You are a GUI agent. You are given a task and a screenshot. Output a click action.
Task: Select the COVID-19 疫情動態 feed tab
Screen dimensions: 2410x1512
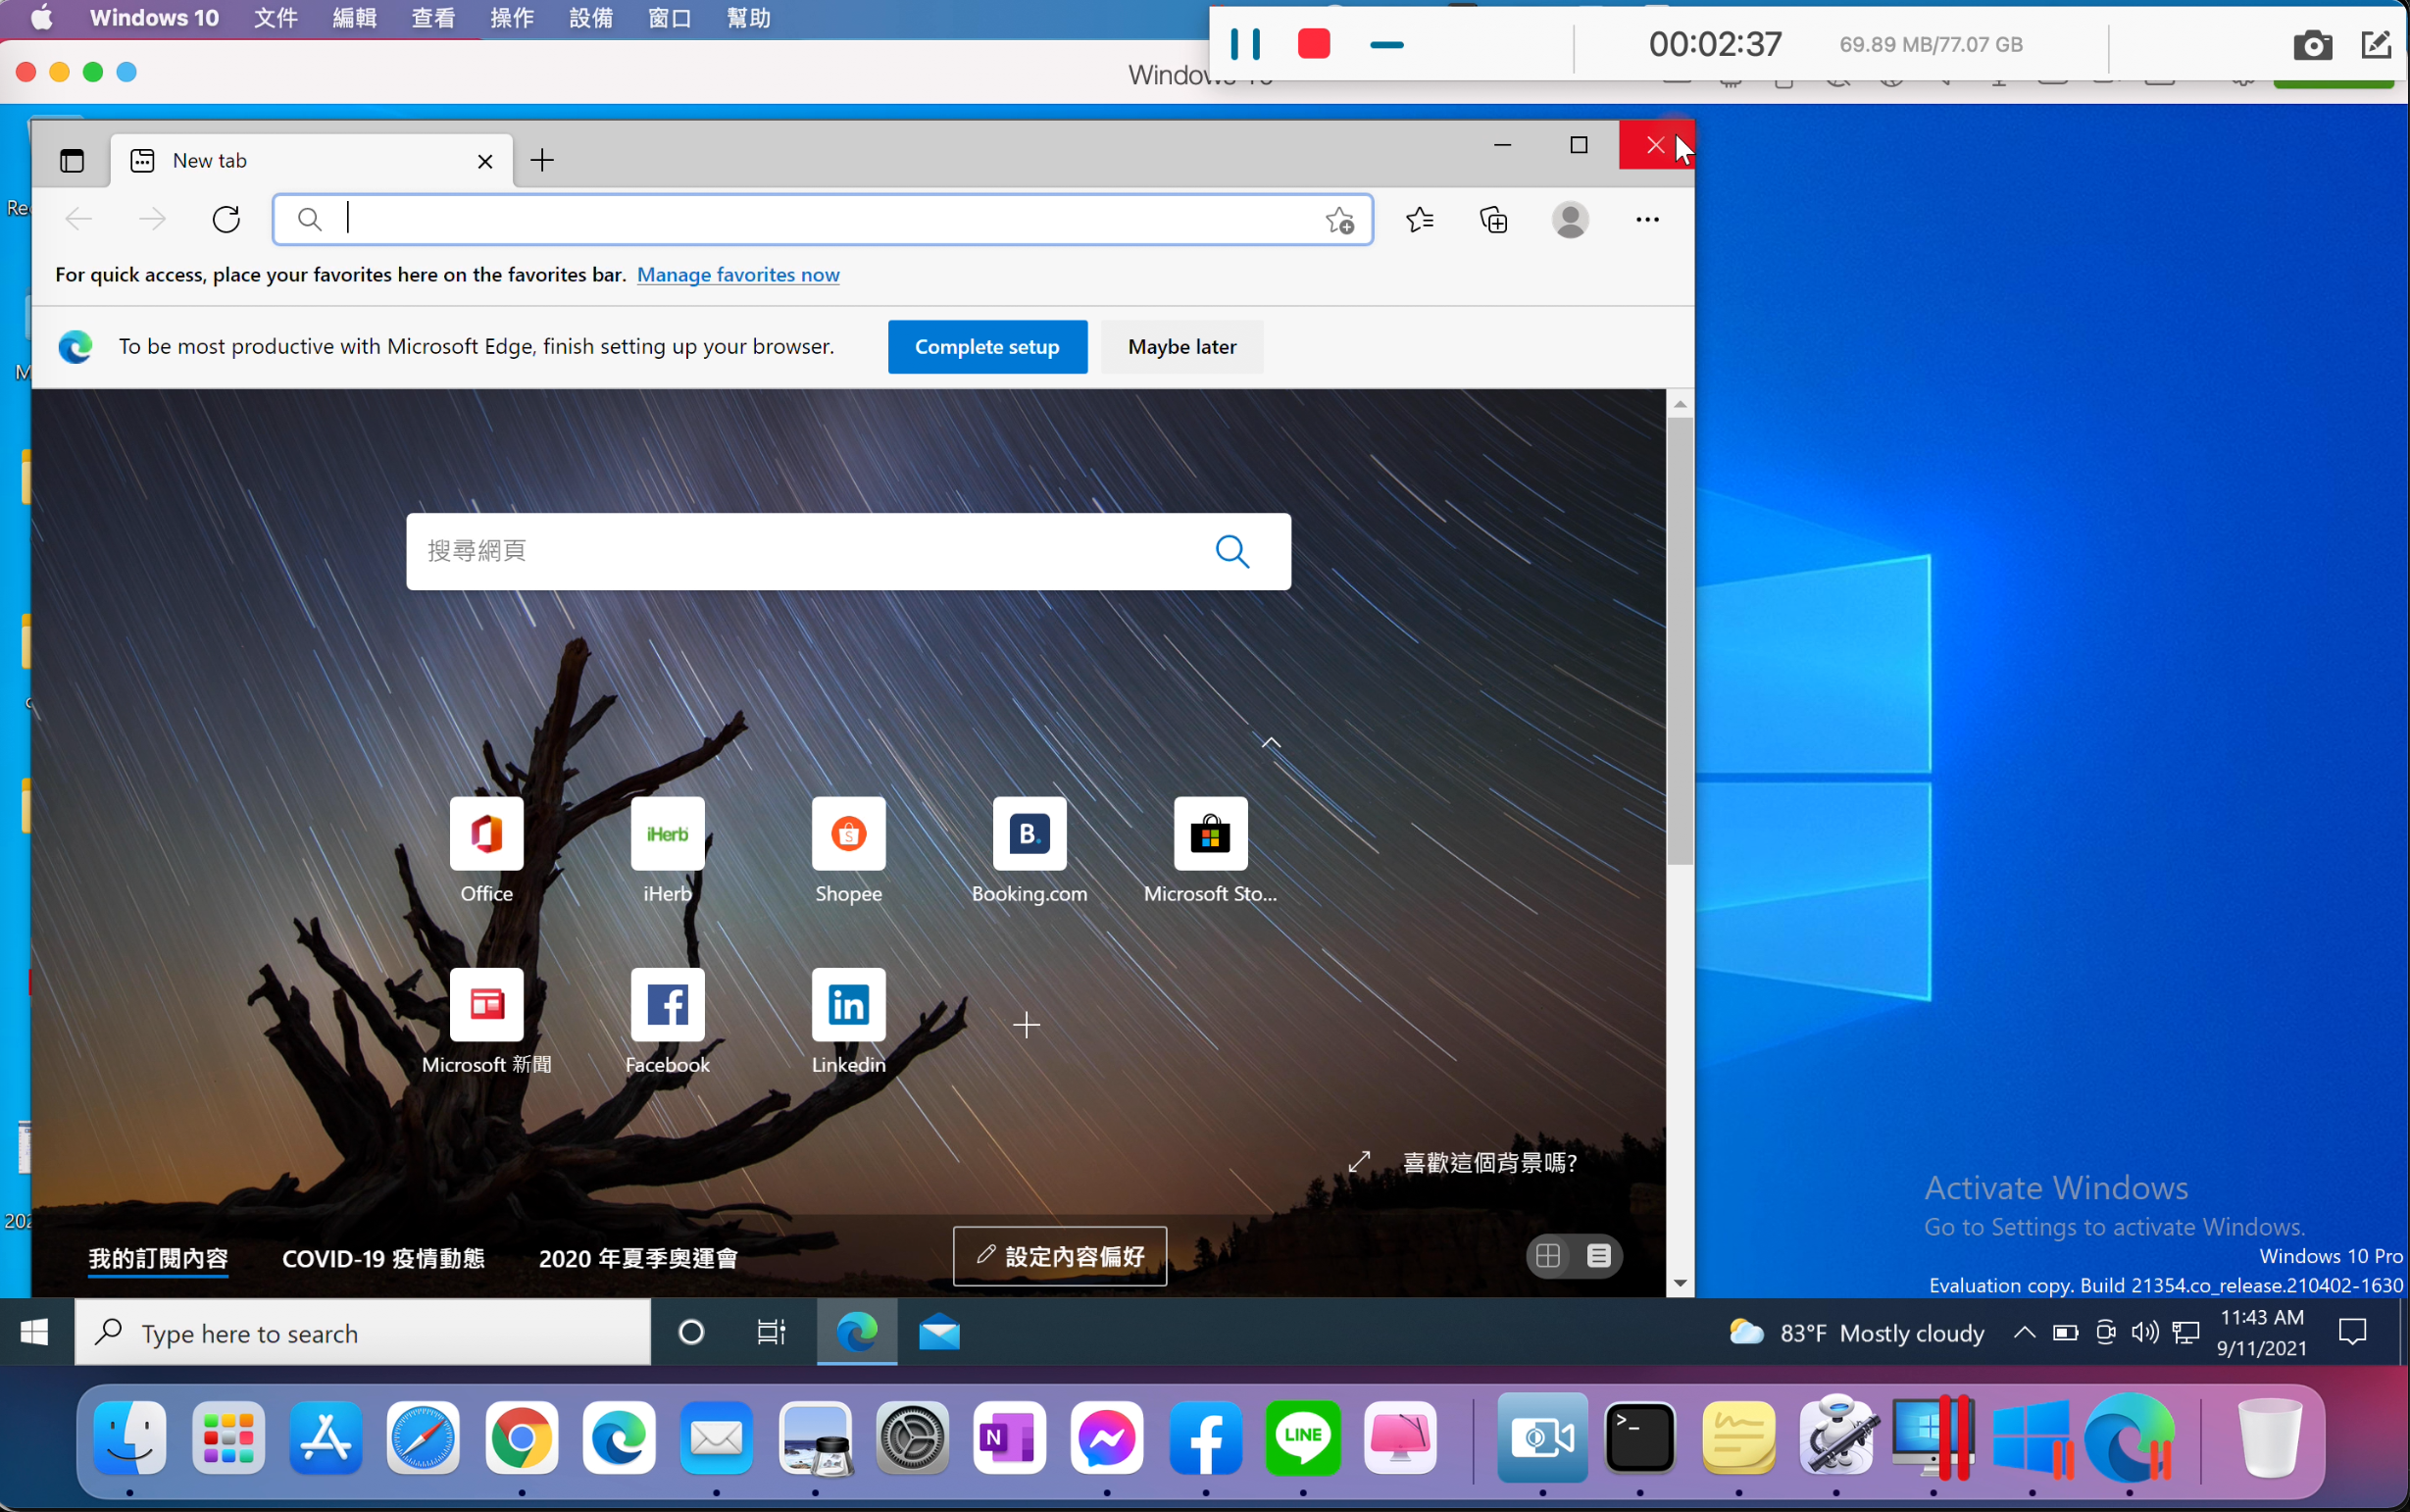pyautogui.click(x=383, y=1258)
